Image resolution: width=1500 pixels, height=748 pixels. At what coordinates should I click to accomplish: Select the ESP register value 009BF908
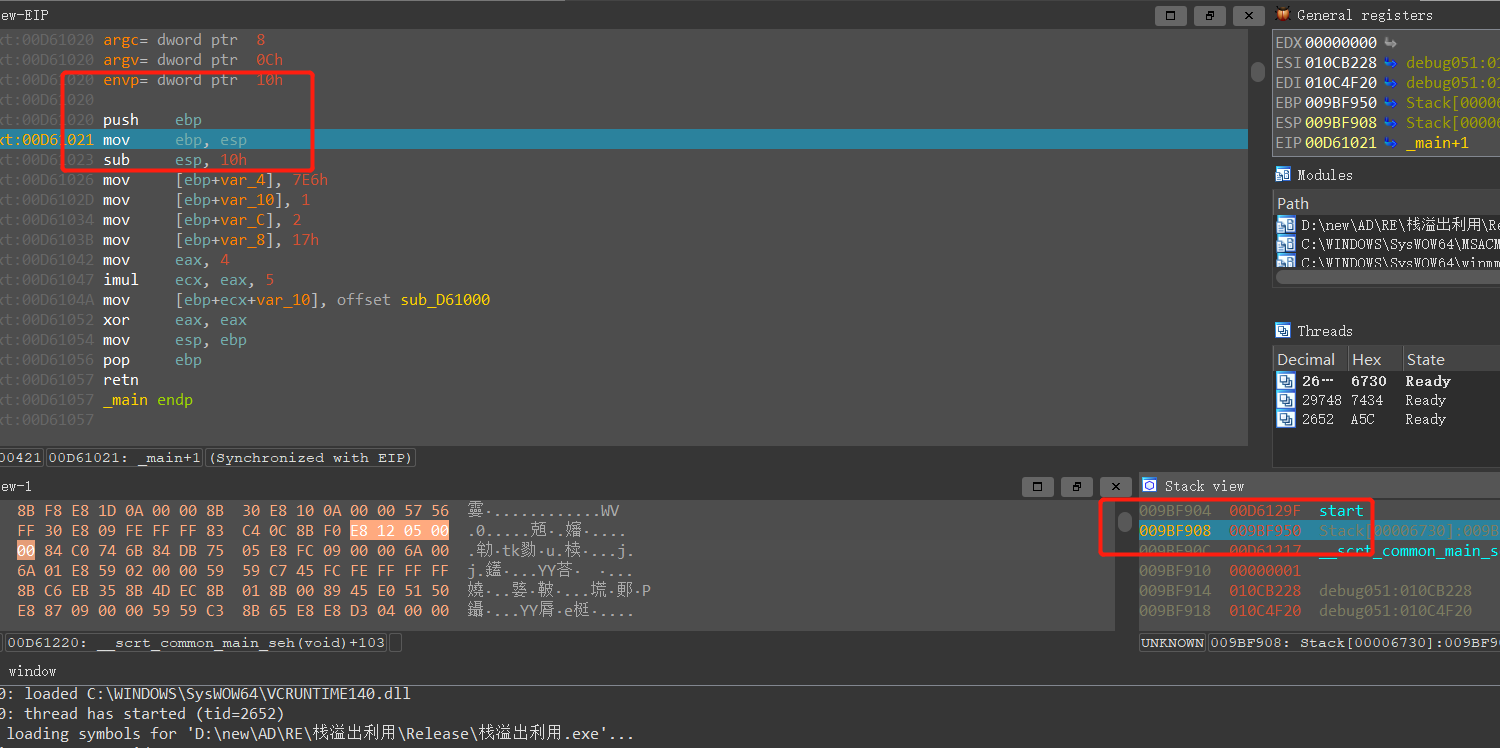[x=1341, y=123]
